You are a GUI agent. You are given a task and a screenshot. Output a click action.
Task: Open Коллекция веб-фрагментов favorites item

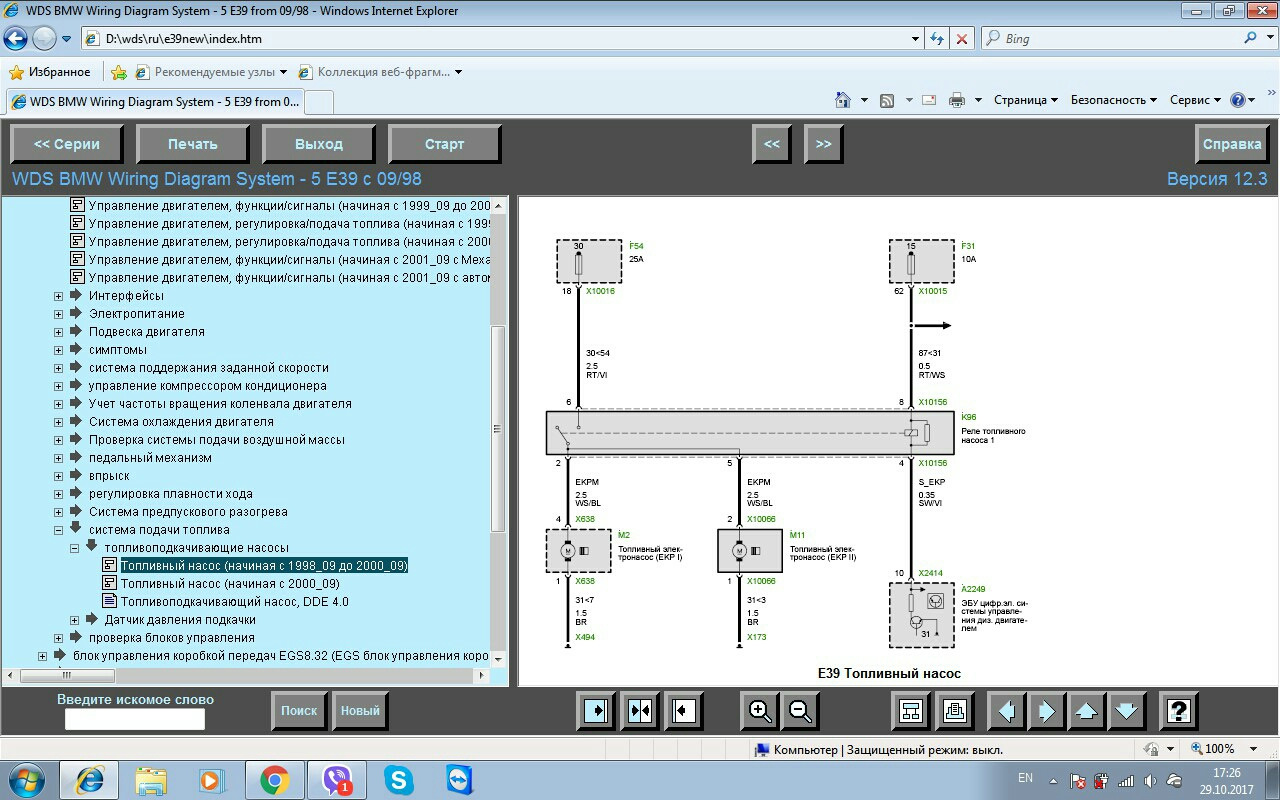[x=380, y=72]
